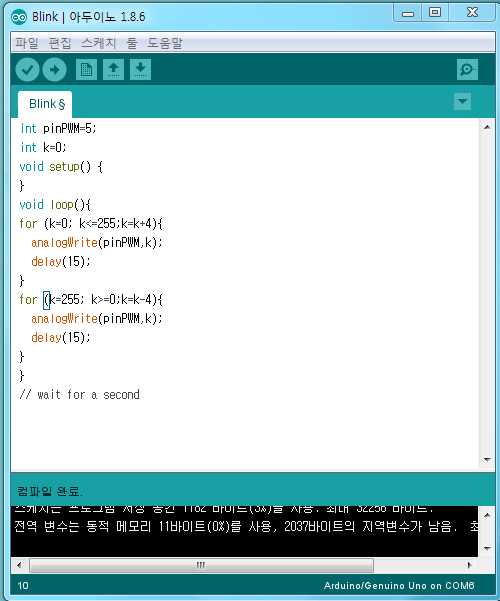Click the line number 10 in status bar

point(23,586)
